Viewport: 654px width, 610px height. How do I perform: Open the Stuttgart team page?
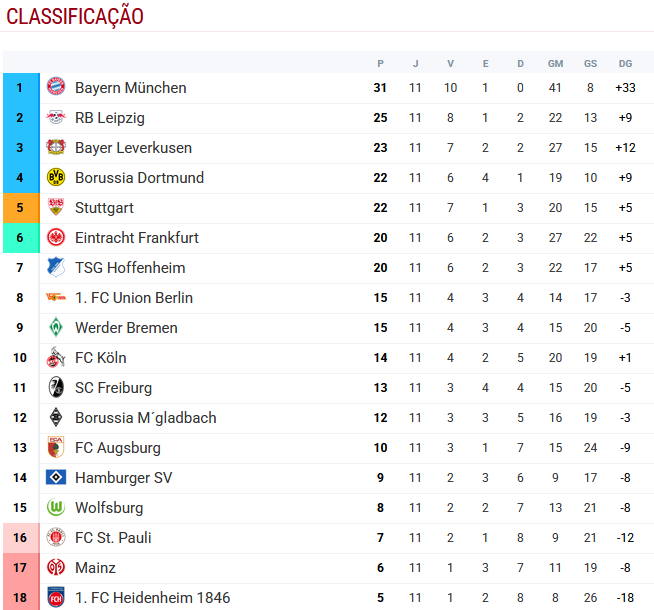[104, 208]
